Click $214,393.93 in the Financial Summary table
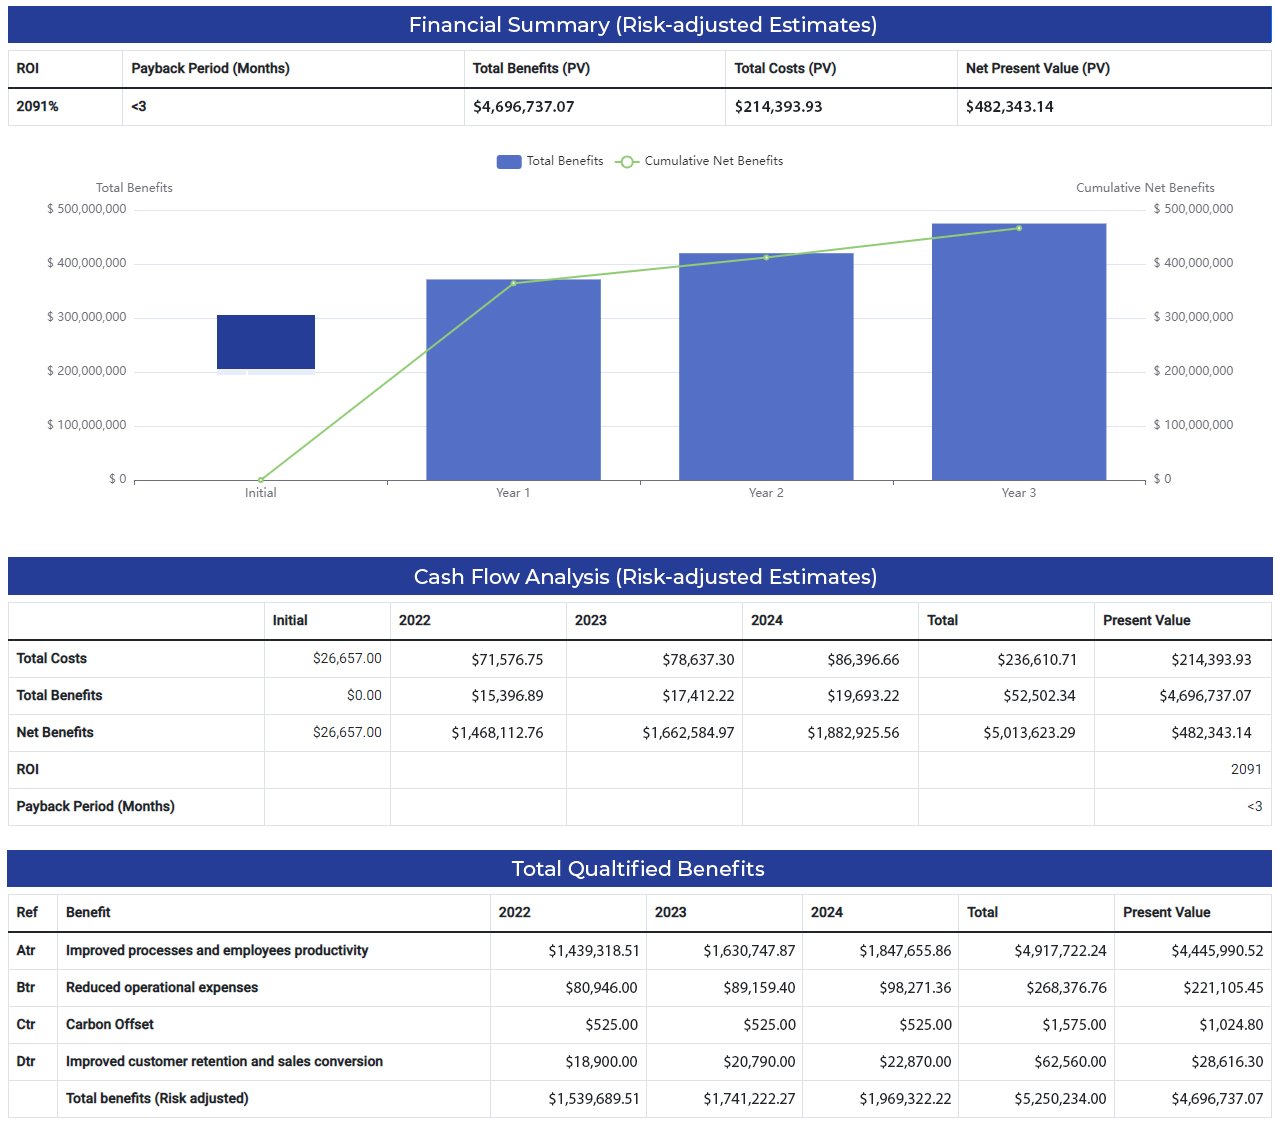1276x1134 pixels. click(778, 107)
